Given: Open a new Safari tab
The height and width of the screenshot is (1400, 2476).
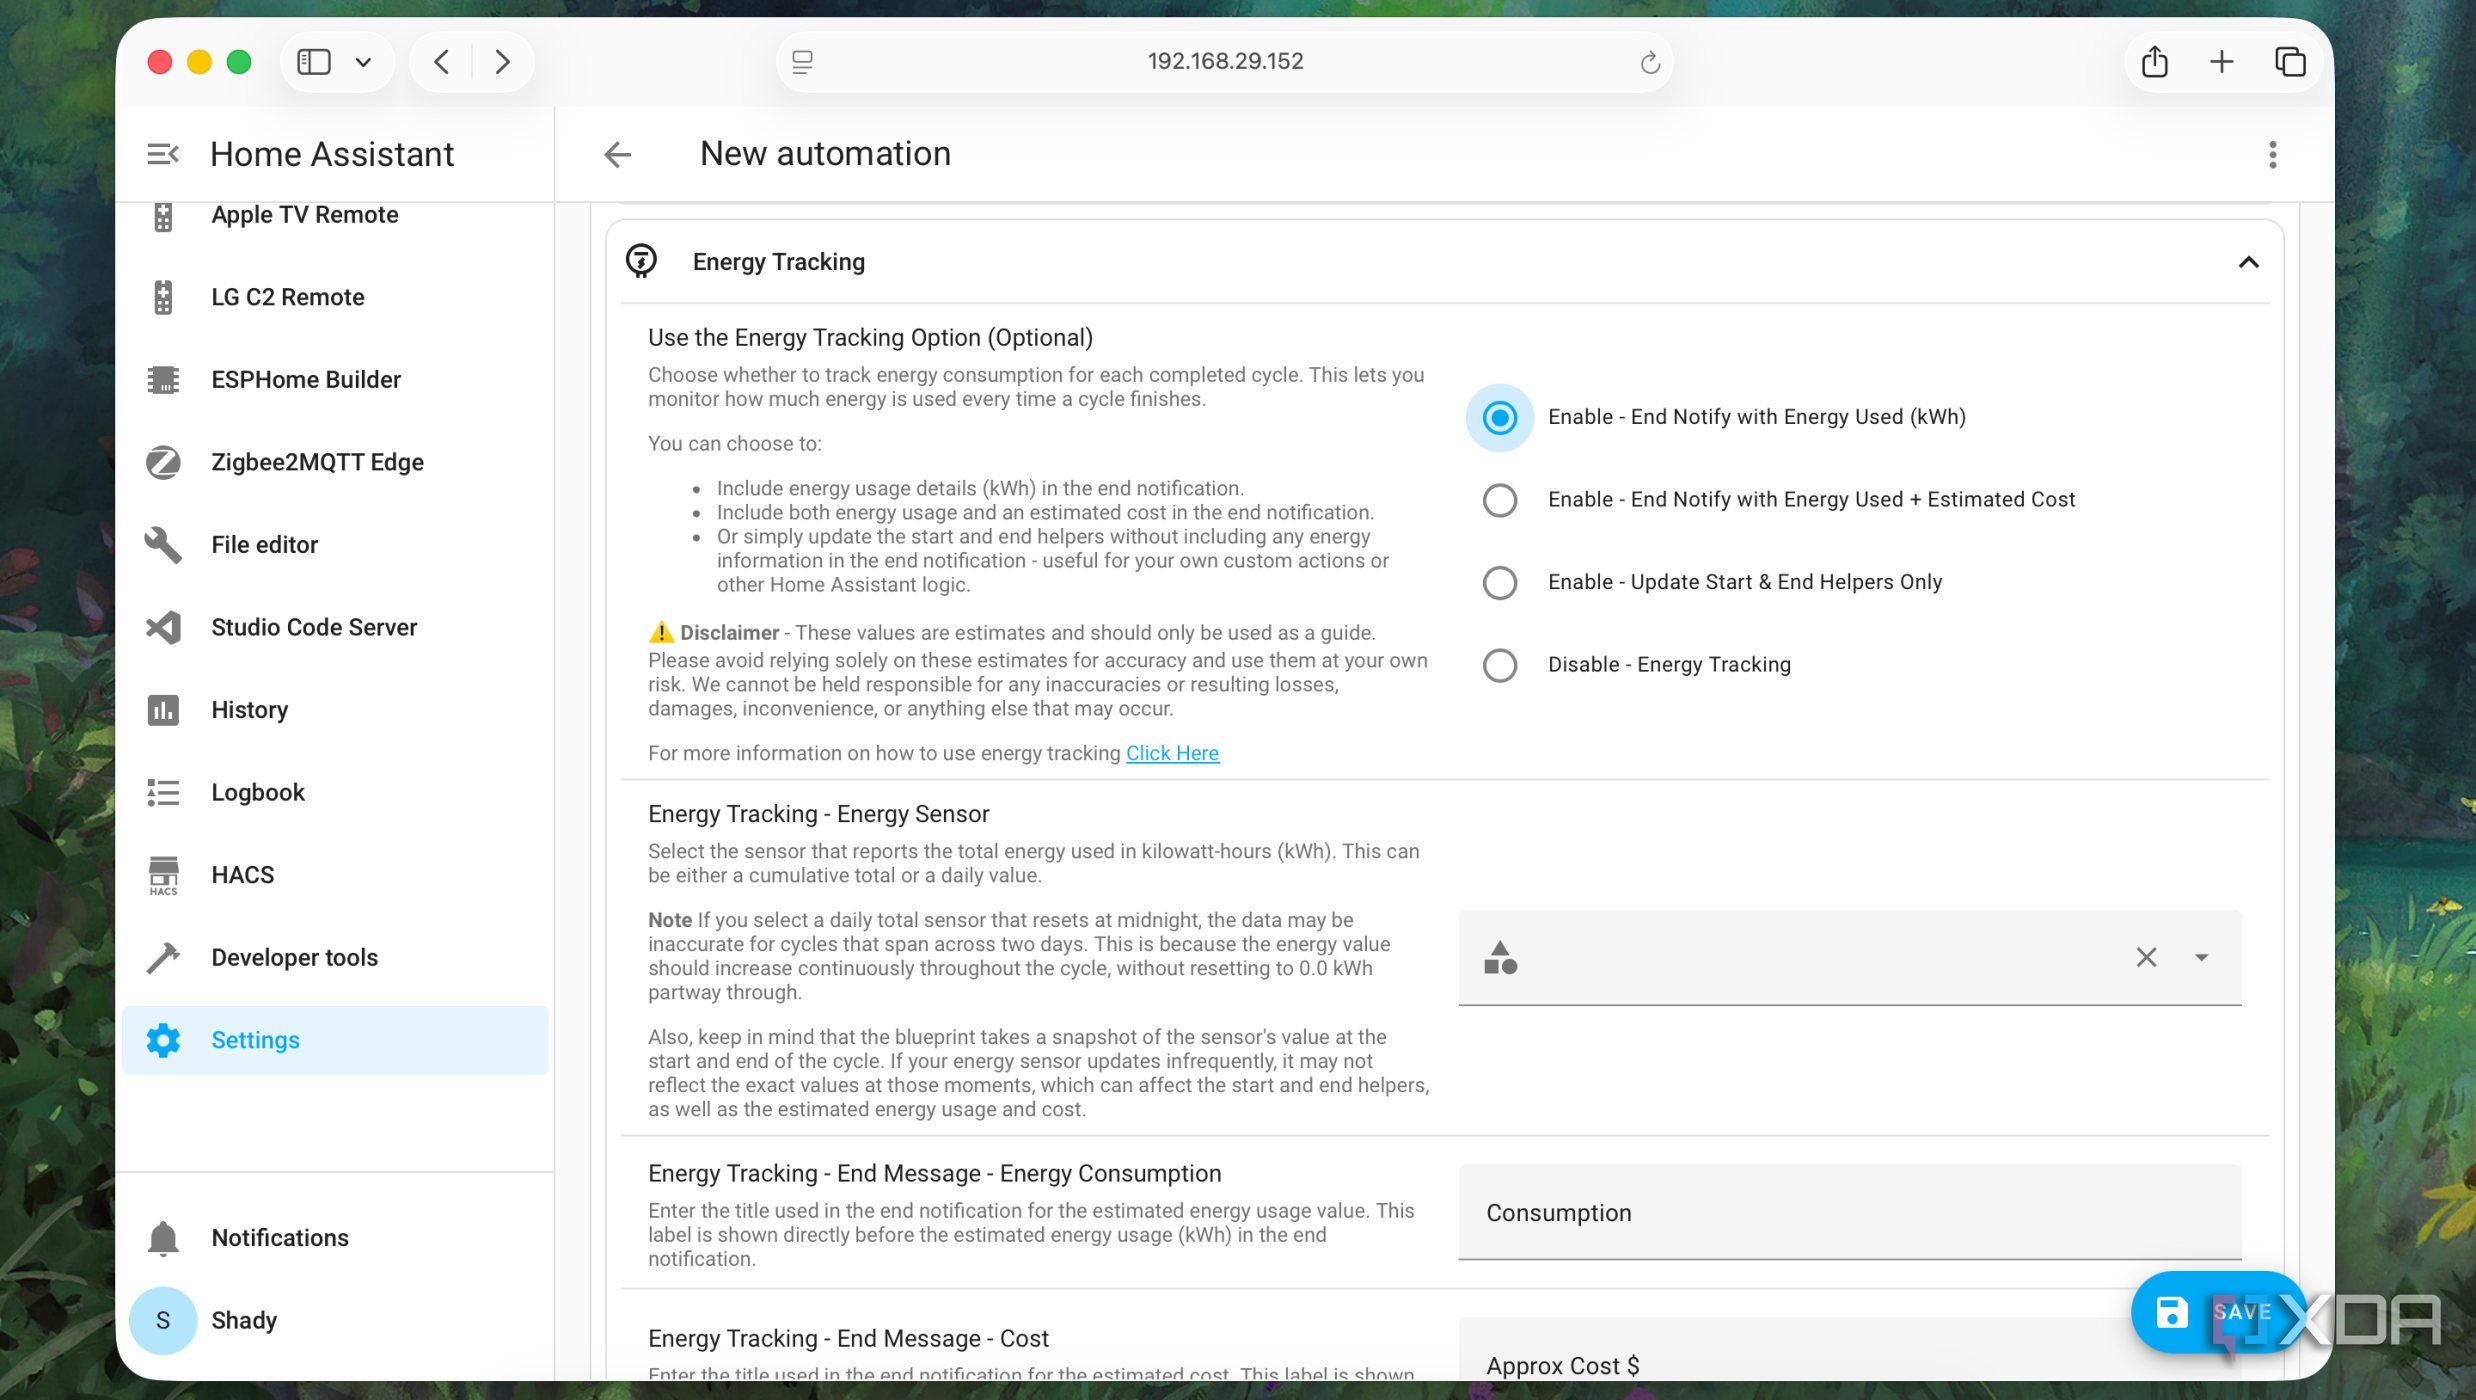Looking at the screenshot, I should [2221, 62].
